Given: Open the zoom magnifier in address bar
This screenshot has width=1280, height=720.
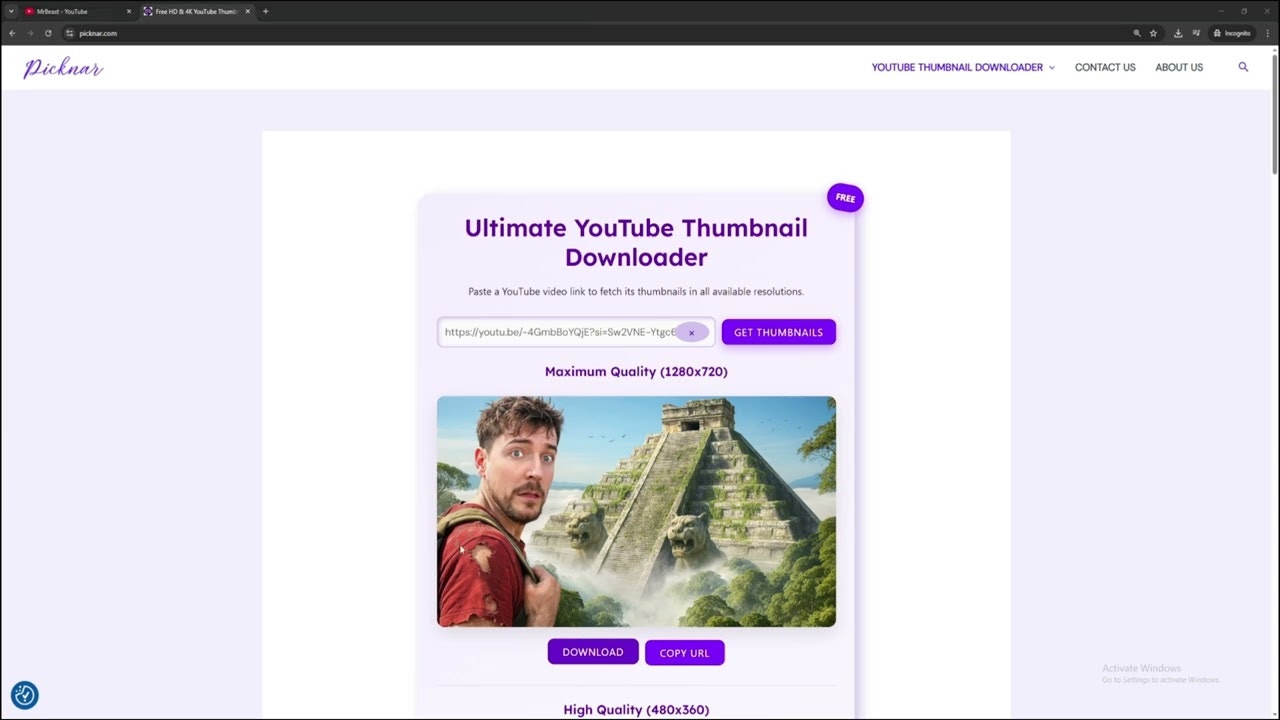Looking at the screenshot, I should [x=1137, y=33].
